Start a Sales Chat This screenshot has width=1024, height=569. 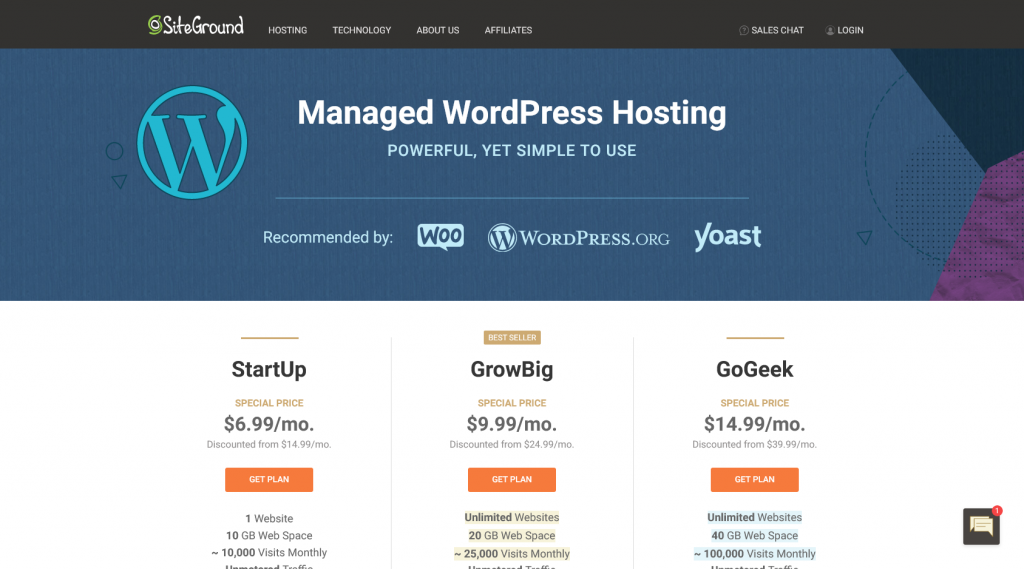771,30
